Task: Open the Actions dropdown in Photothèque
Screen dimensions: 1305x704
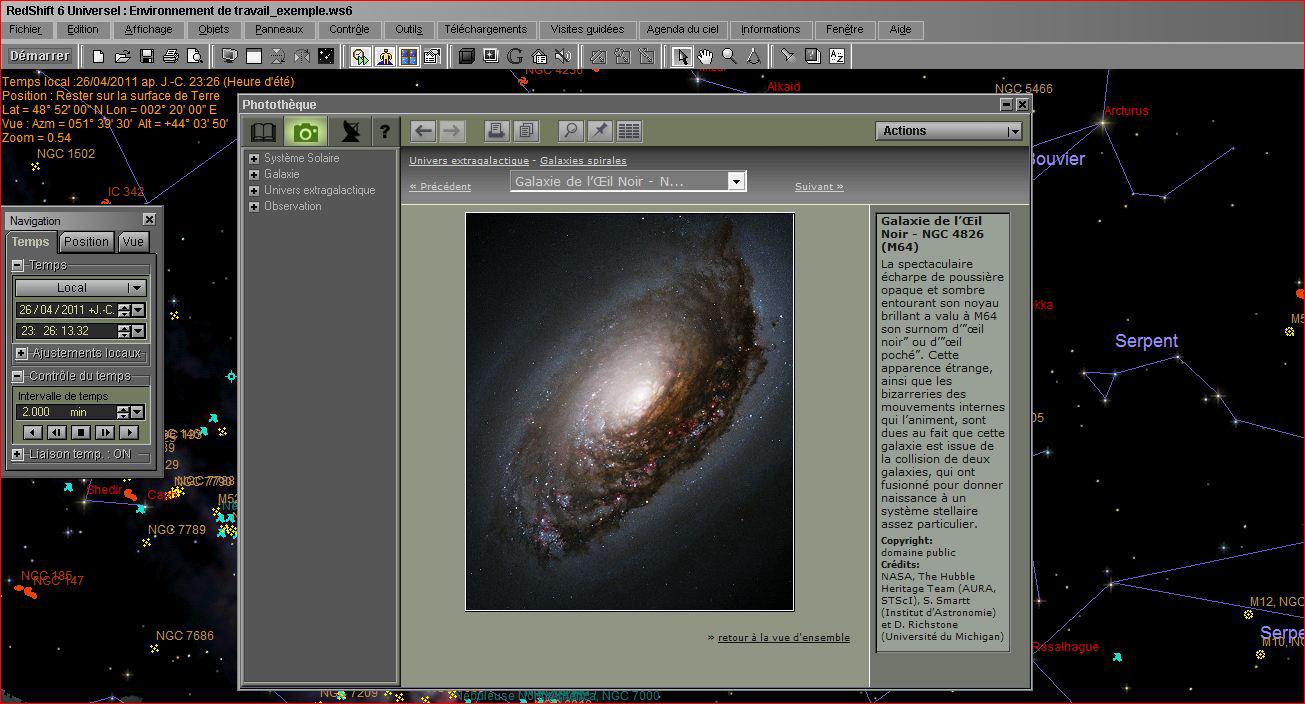Action: click(948, 131)
